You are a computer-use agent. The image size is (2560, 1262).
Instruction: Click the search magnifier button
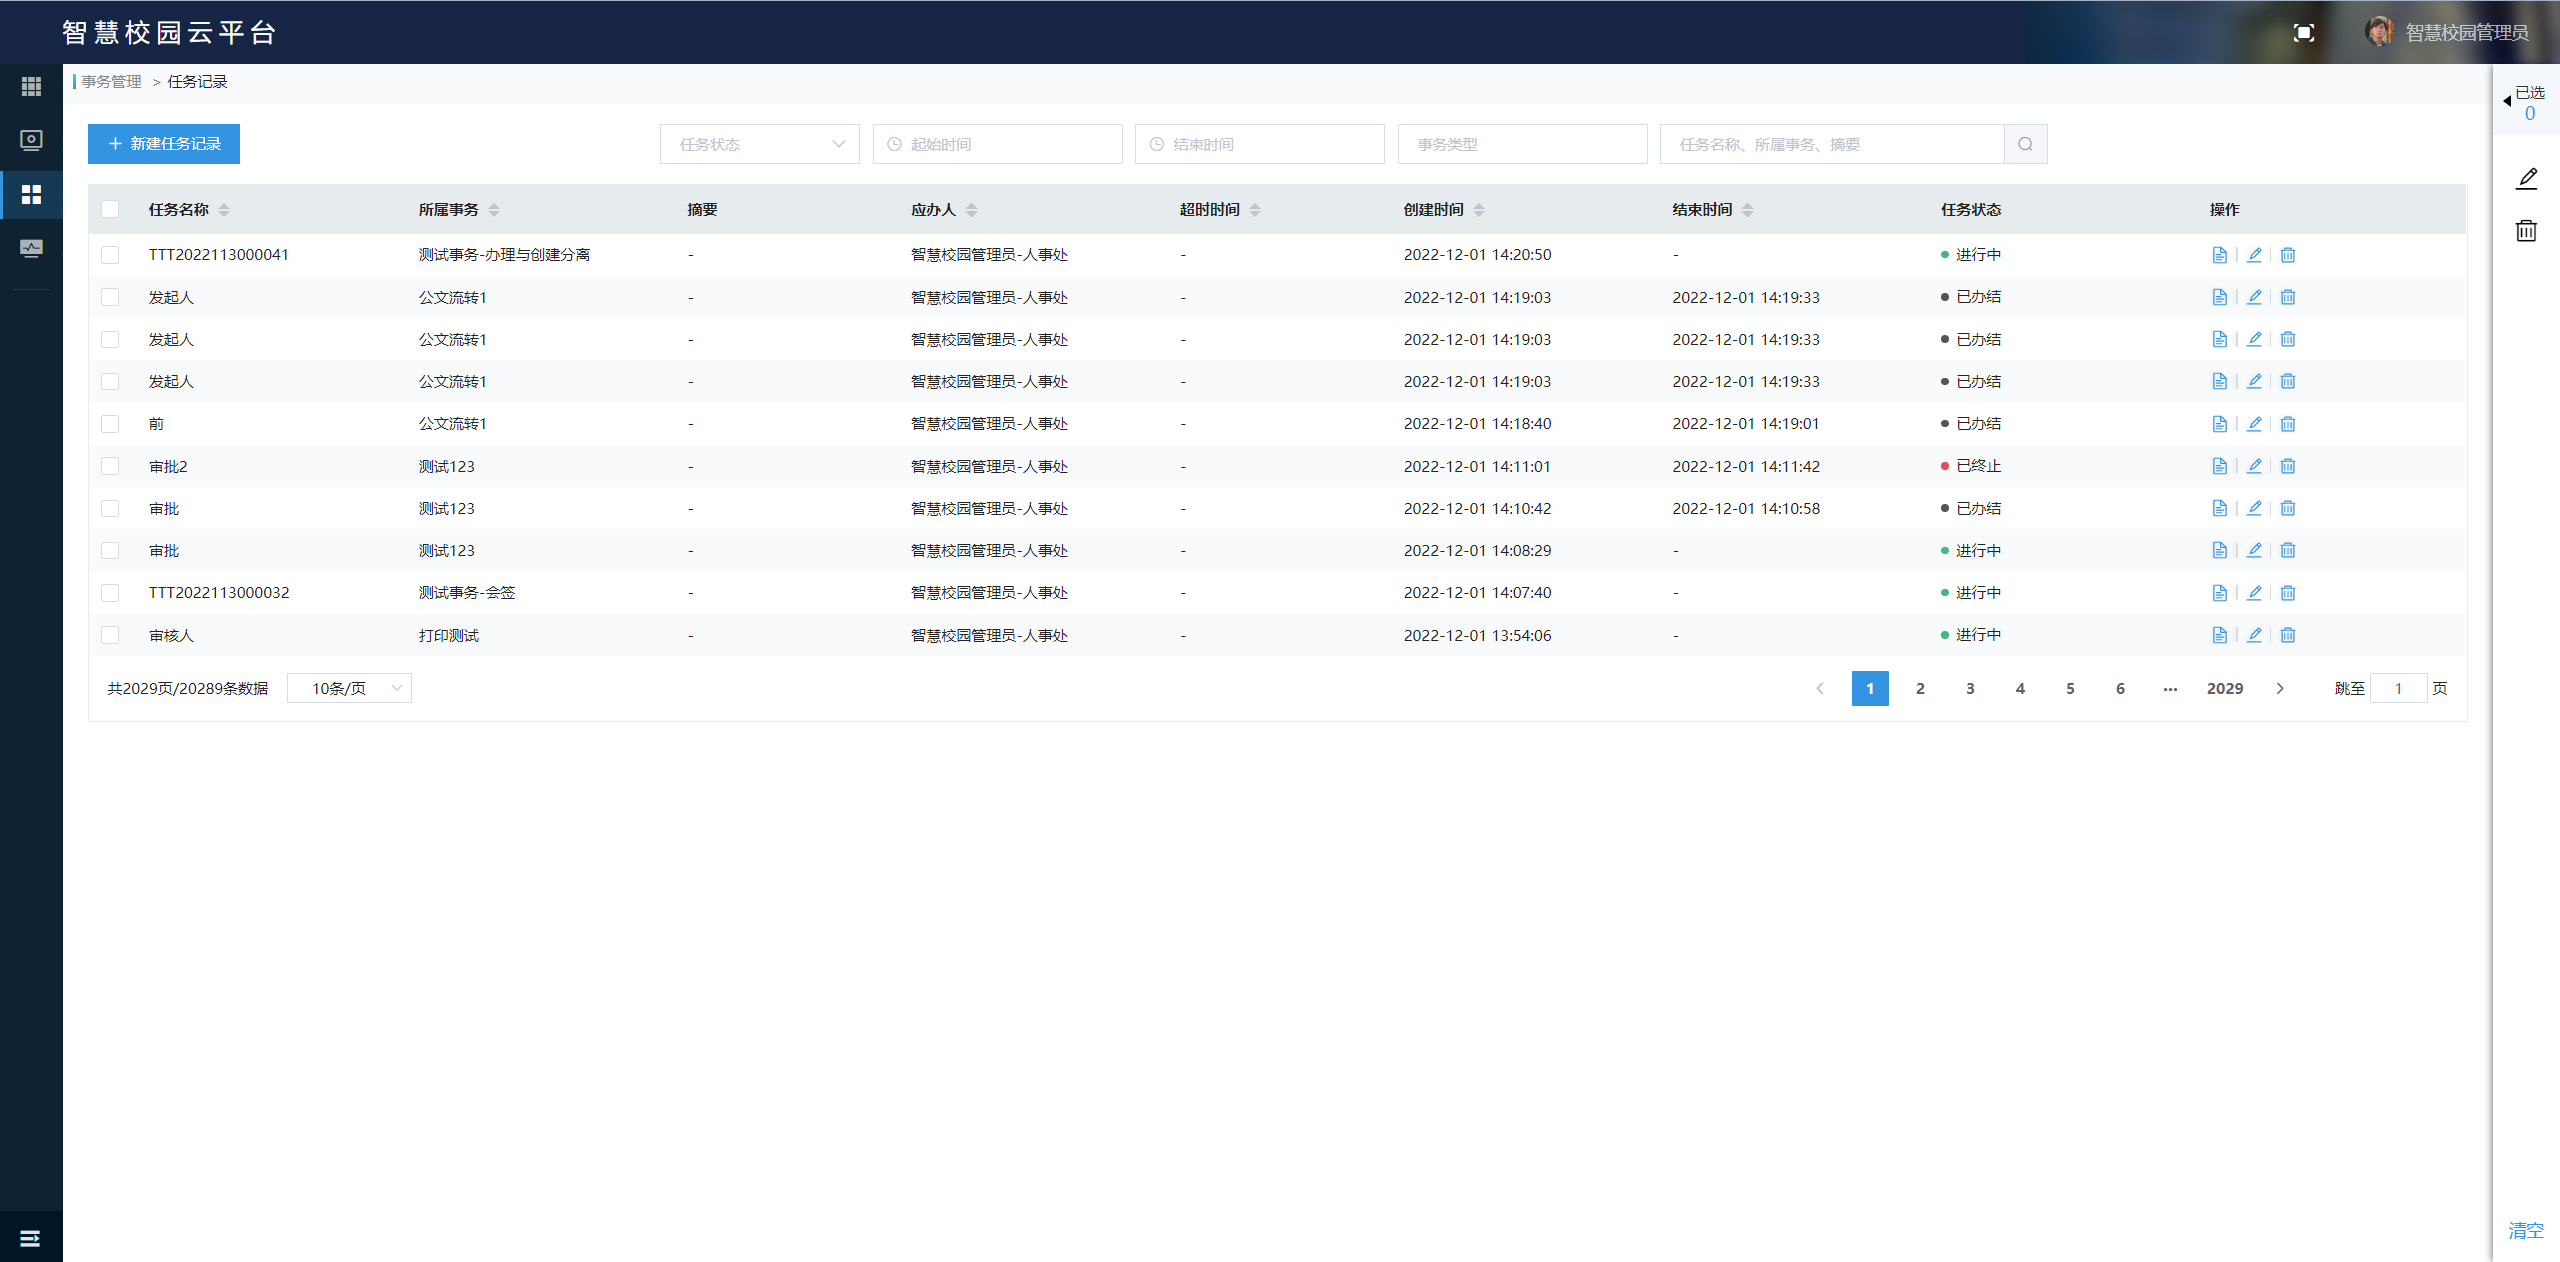pos(2025,144)
